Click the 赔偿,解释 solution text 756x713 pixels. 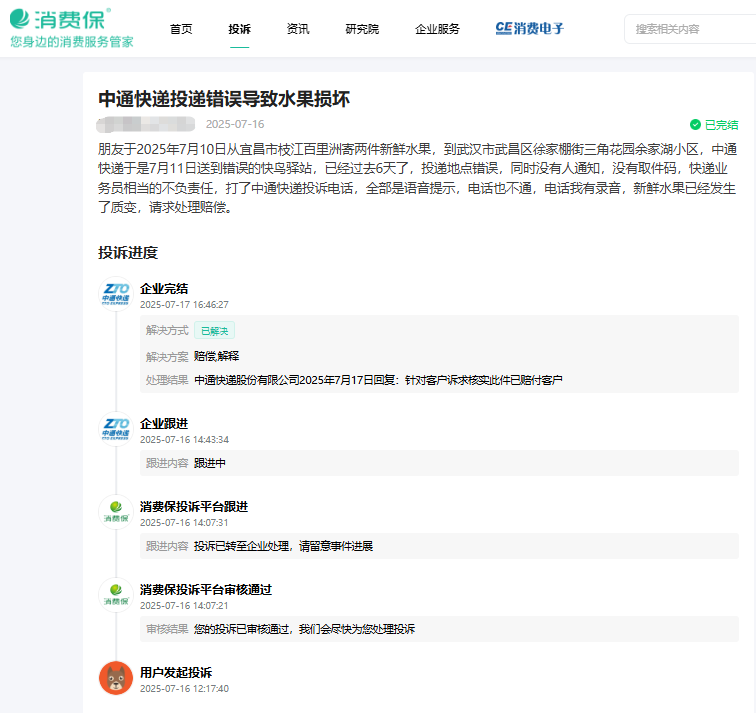point(216,356)
